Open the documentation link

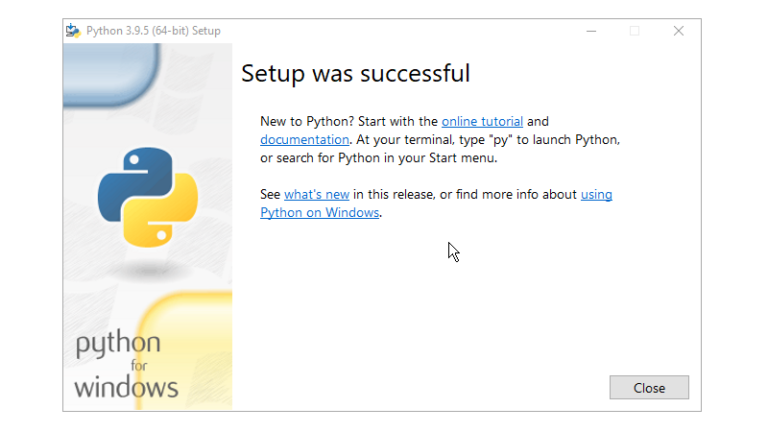[304, 140]
